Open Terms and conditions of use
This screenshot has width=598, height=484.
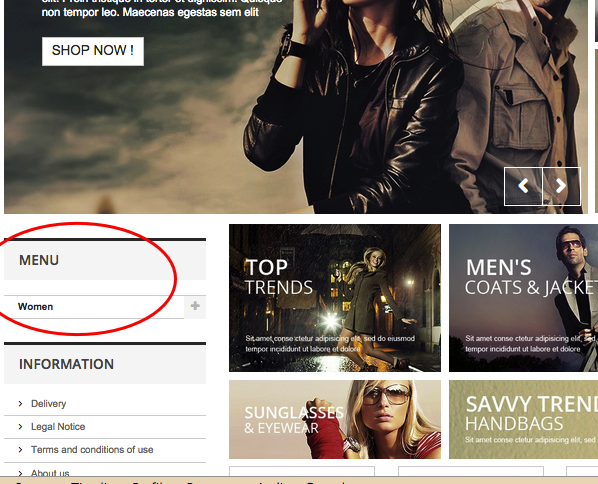pos(92,450)
